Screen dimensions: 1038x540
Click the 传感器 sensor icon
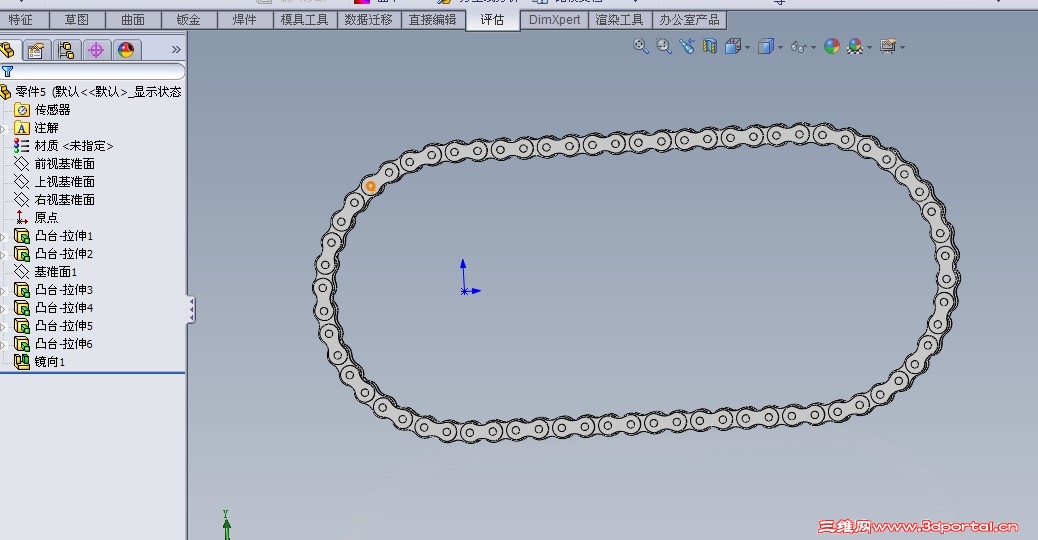pos(22,110)
